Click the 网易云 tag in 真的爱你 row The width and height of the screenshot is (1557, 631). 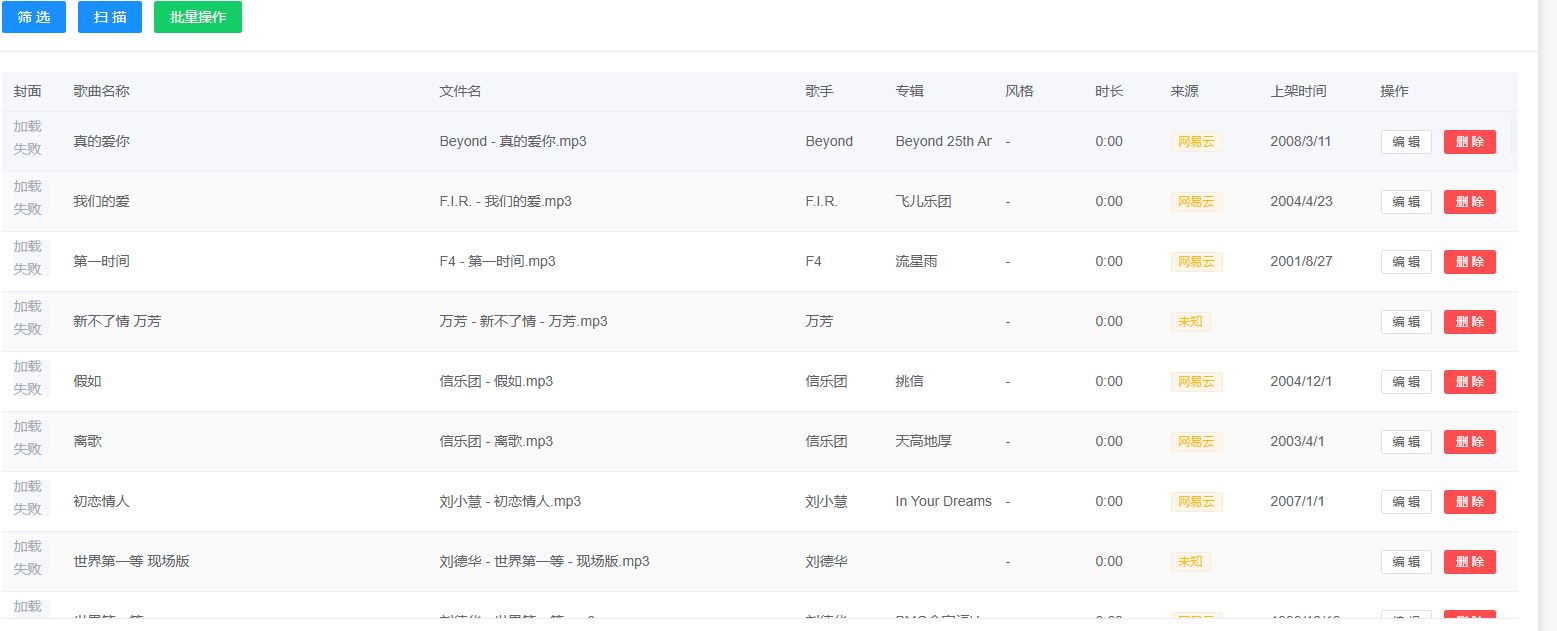coord(1196,142)
